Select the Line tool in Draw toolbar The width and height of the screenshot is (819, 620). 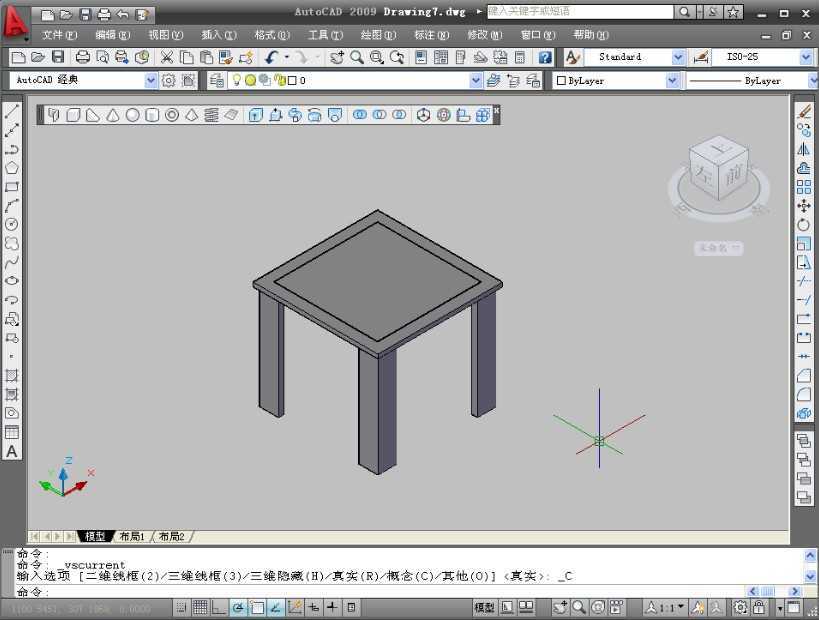[11, 111]
